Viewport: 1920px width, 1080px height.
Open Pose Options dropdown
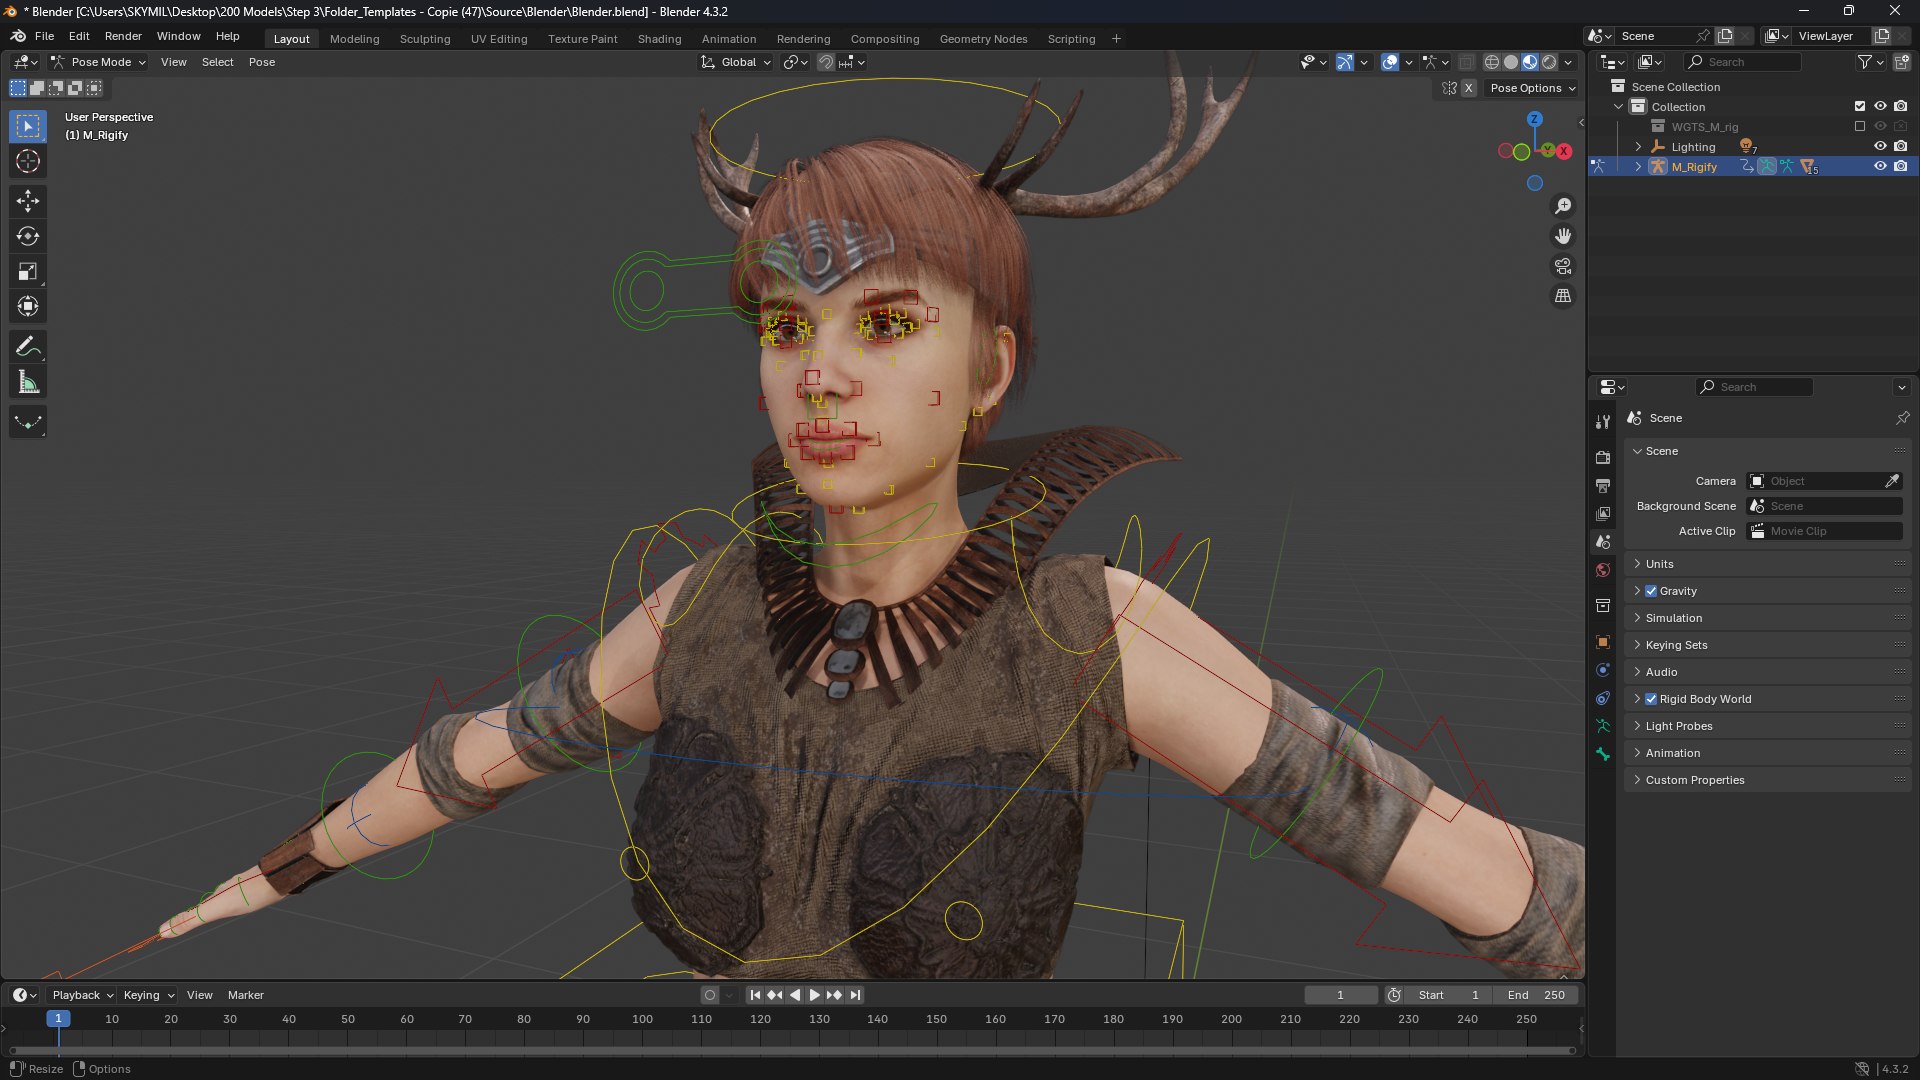coord(1532,88)
